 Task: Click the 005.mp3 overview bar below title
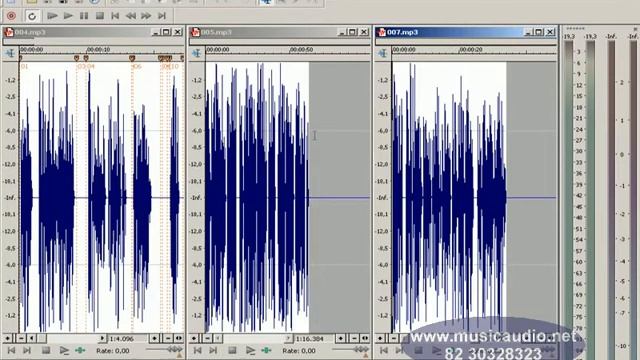point(280,42)
